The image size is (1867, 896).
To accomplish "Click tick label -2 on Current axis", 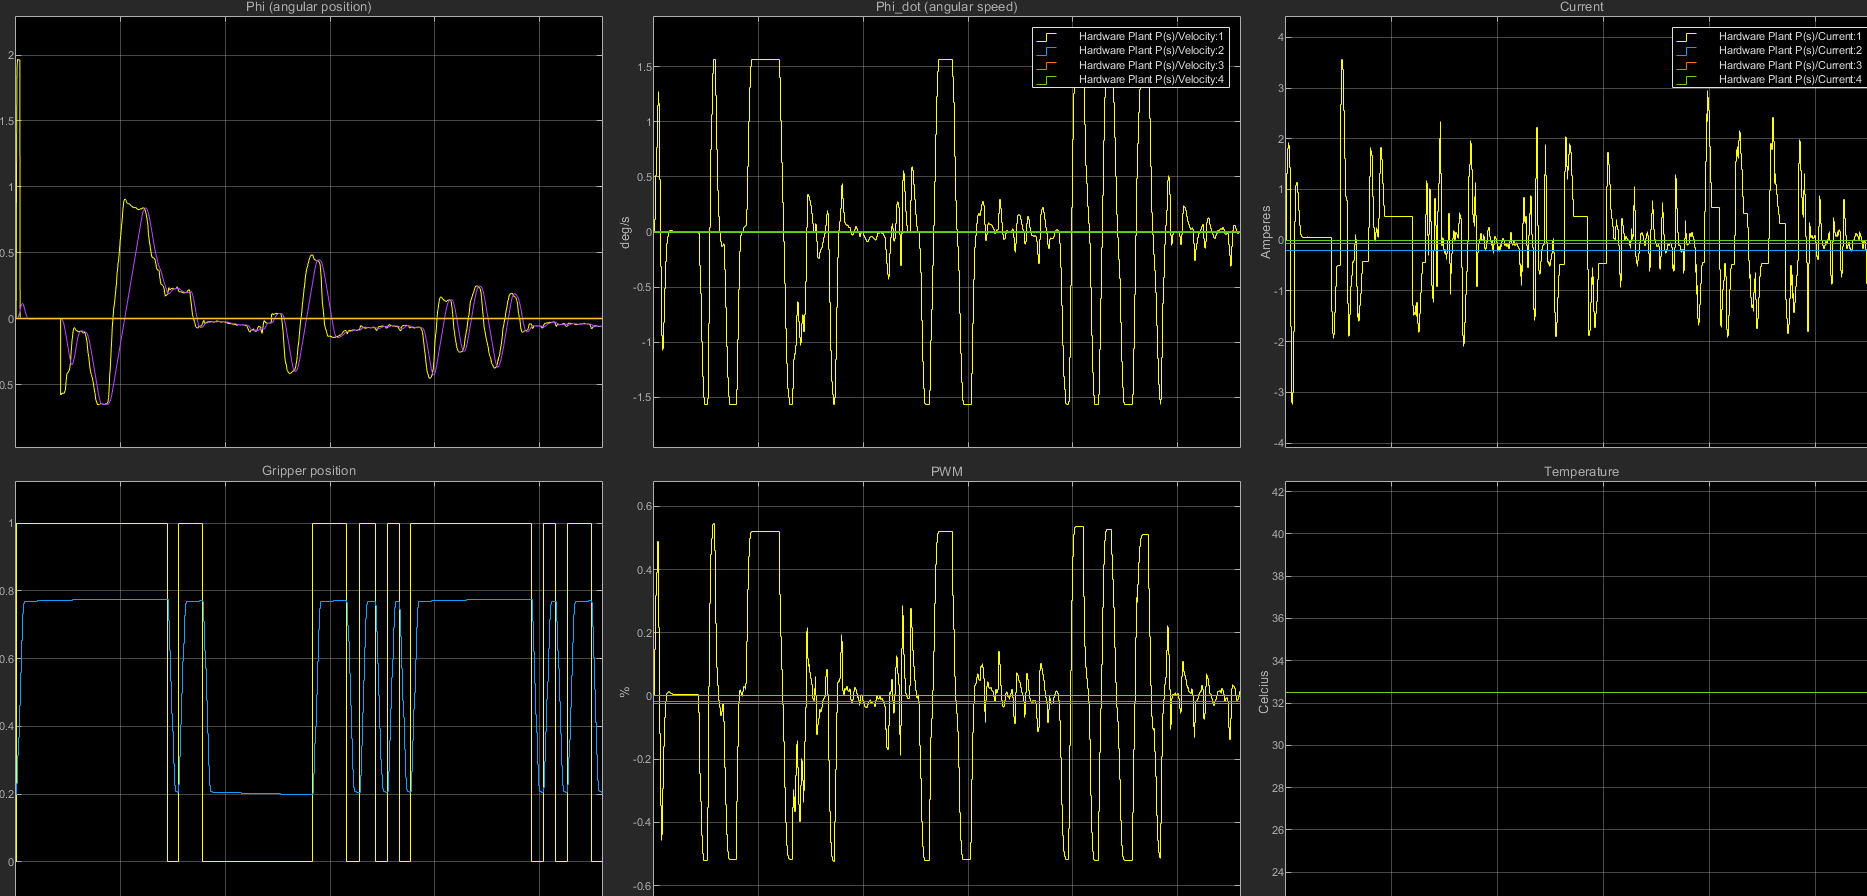I will [1279, 342].
